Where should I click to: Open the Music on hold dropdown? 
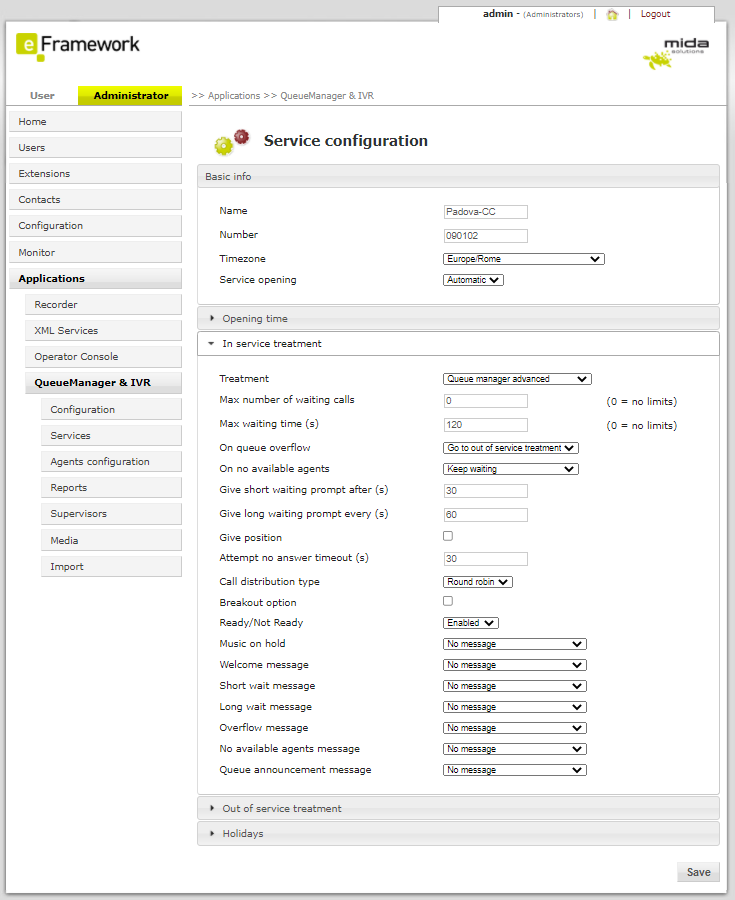(515, 644)
